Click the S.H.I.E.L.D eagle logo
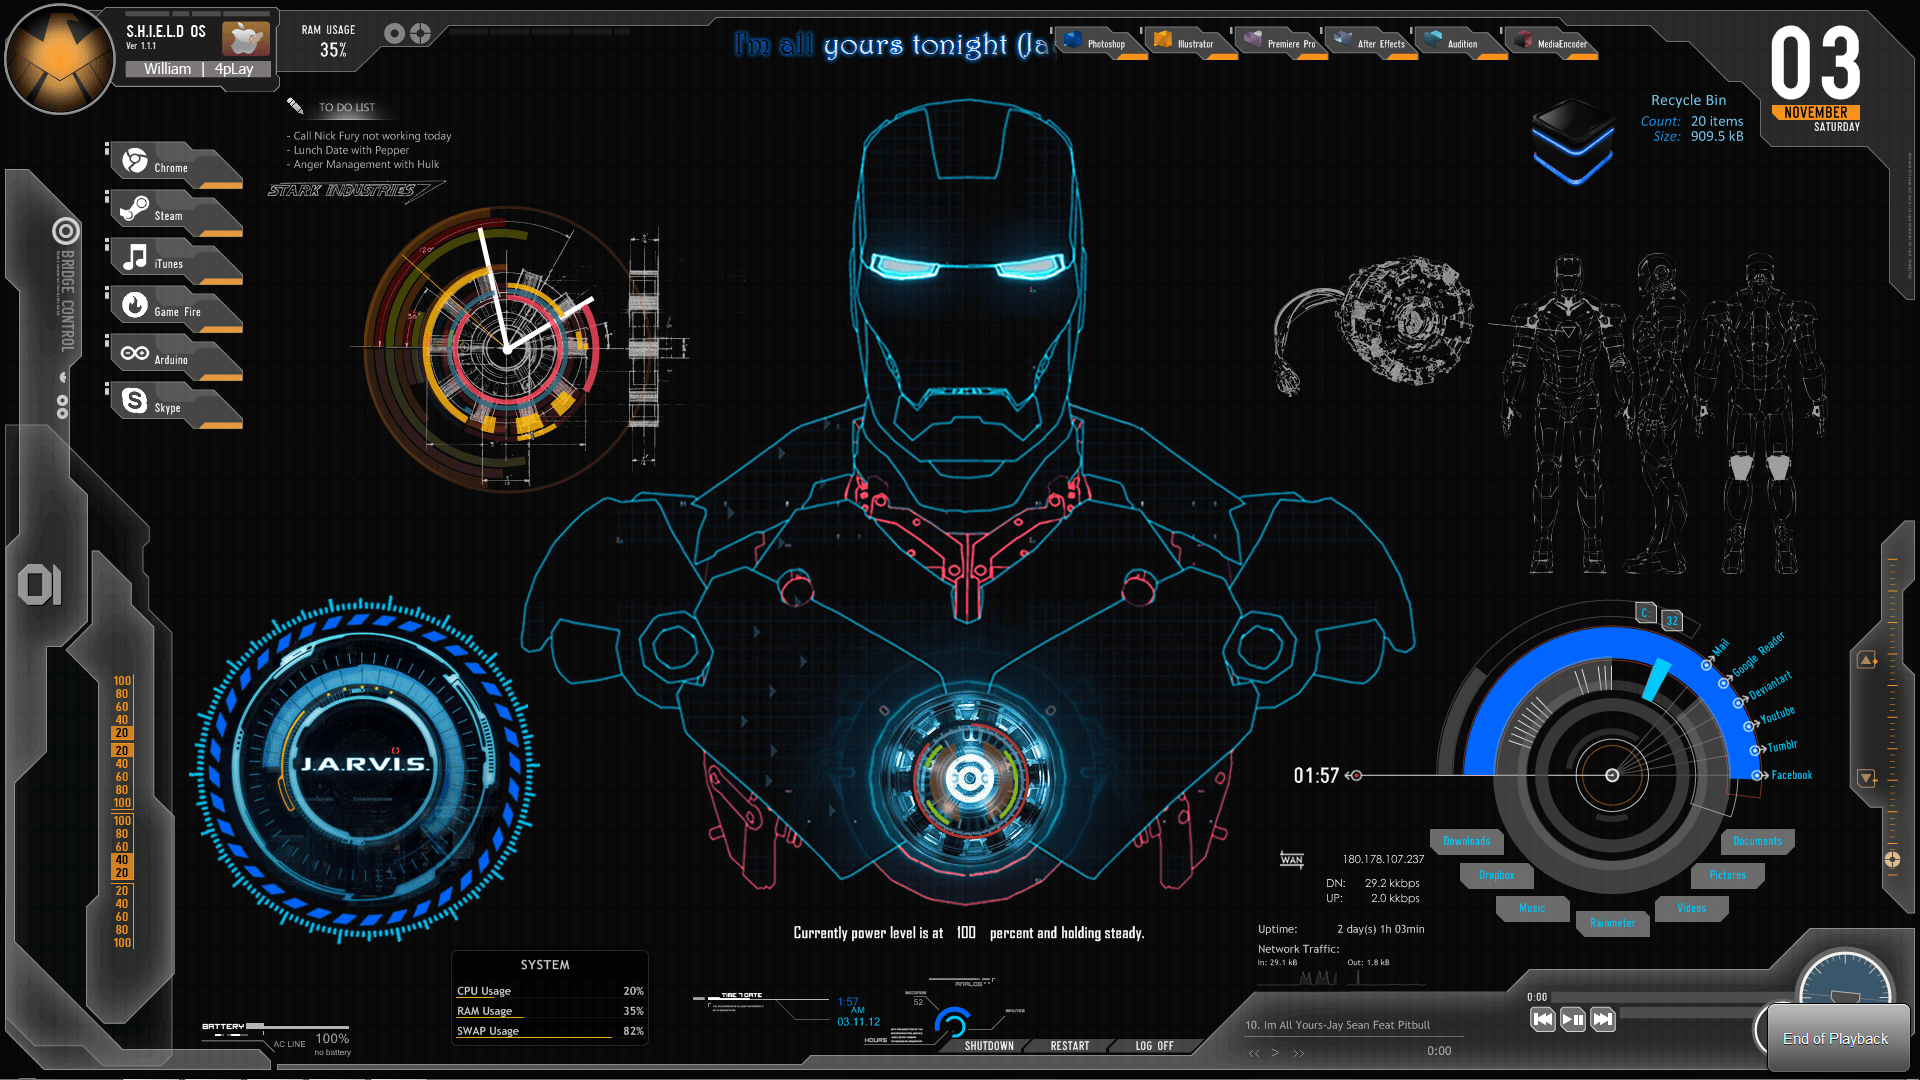 coord(60,60)
